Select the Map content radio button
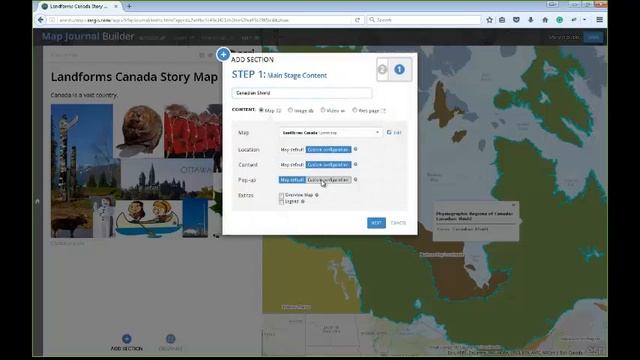 [x=261, y=110]
